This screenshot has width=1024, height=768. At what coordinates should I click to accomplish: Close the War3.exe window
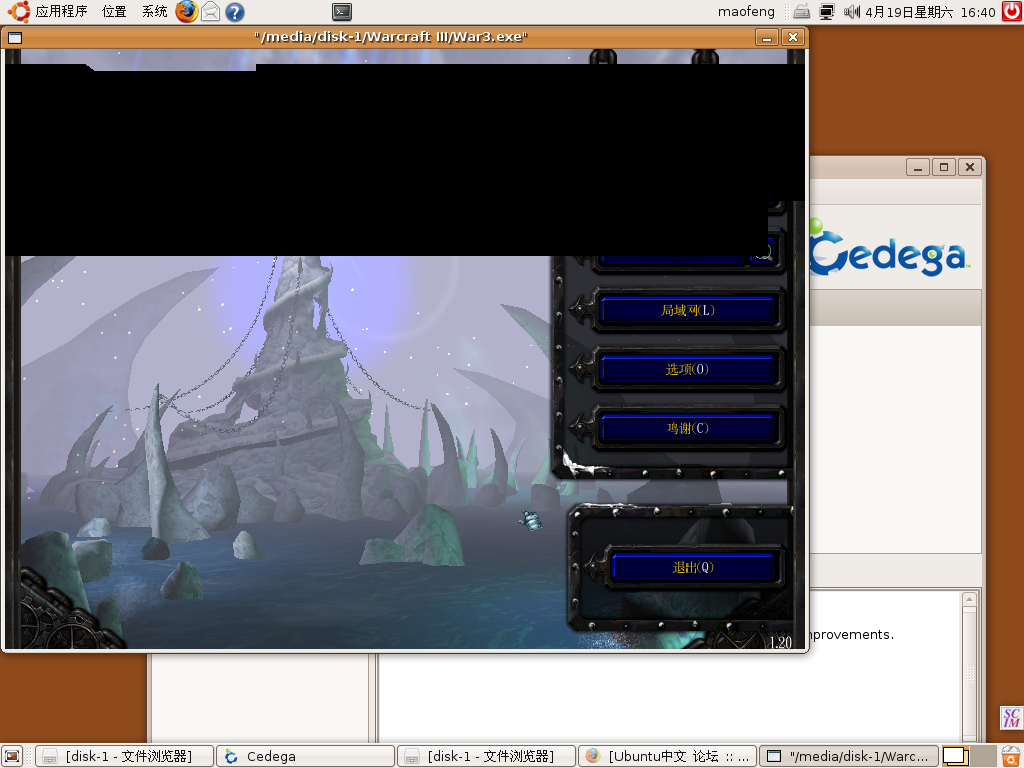coord(793,37)
